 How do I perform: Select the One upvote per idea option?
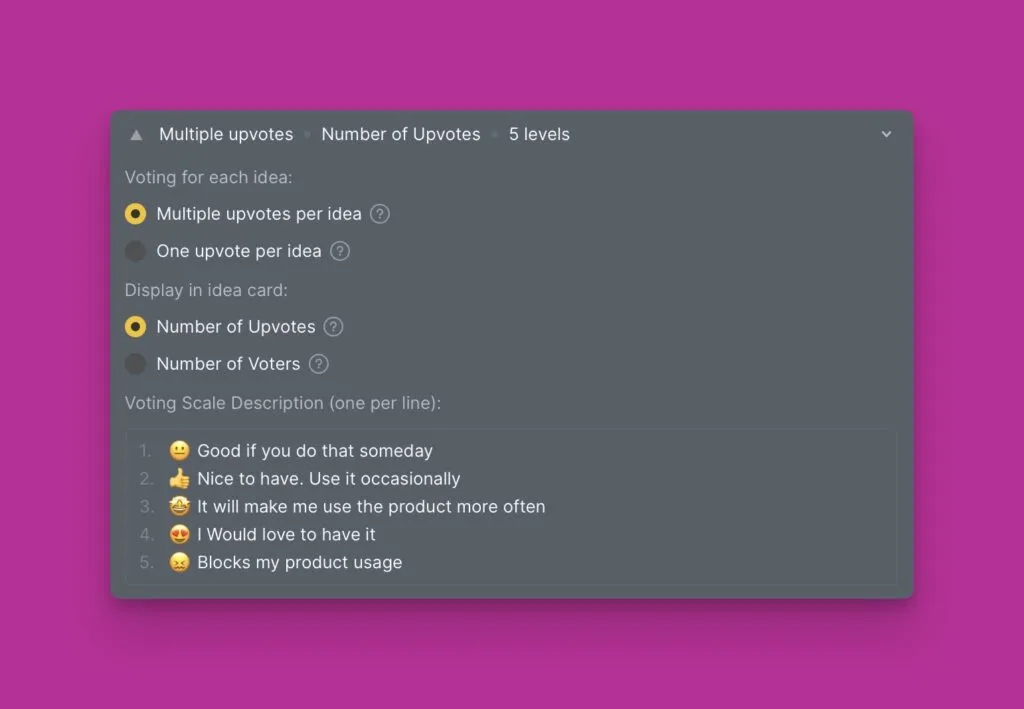(135, 251)
